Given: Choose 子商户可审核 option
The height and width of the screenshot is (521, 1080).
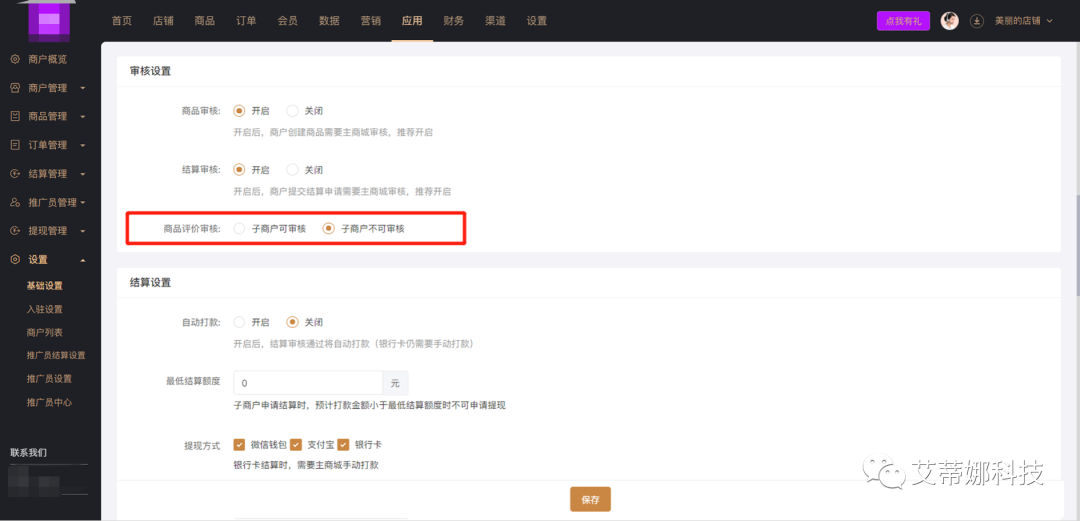Looking at the screenshot, I should [239, 229].
